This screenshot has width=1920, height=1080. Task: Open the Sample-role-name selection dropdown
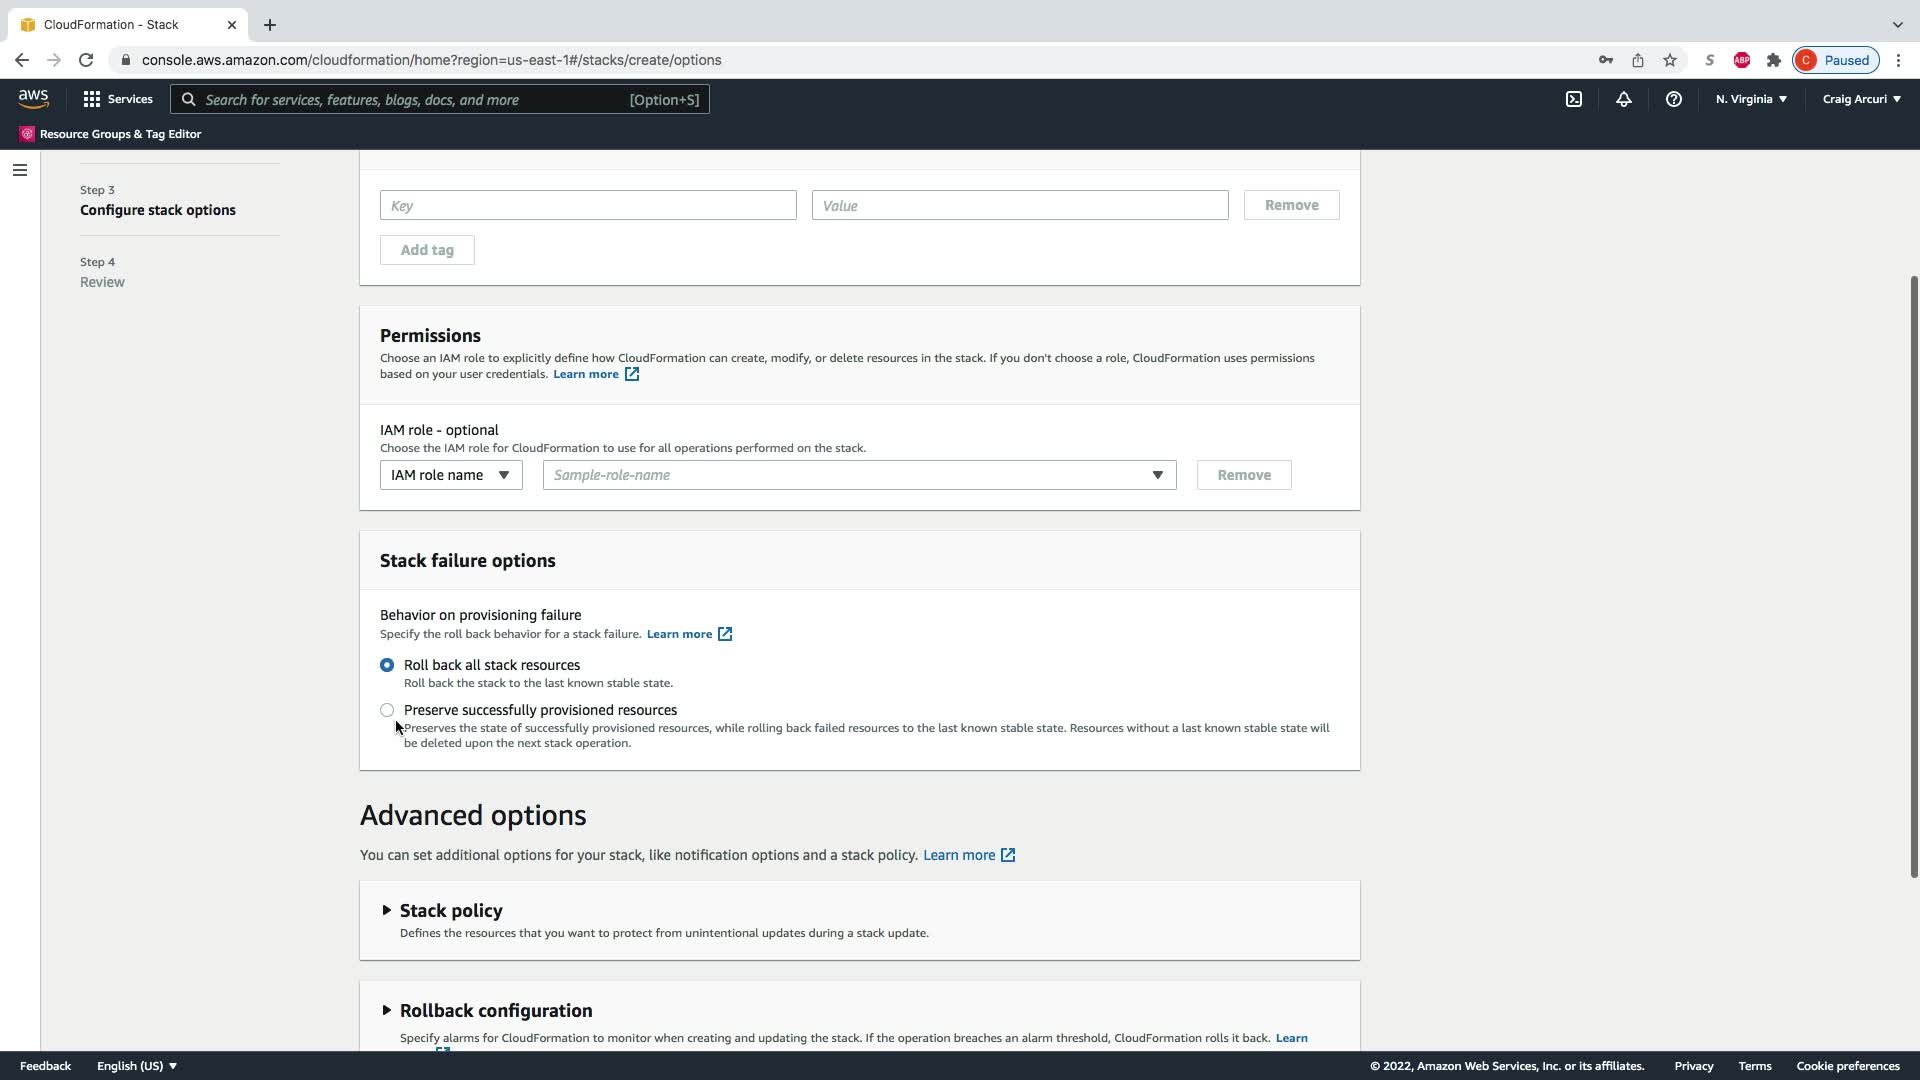point(858,475)
